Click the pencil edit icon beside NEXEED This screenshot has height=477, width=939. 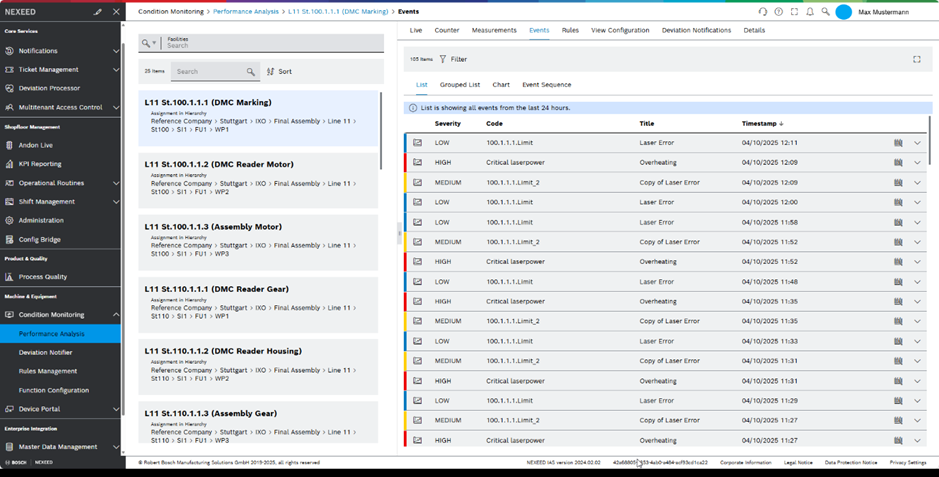98,12
